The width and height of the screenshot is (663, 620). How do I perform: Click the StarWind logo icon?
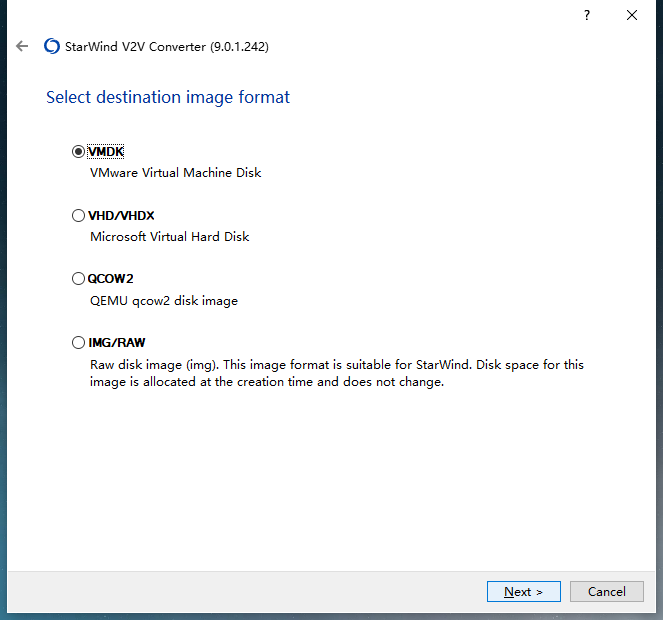tap(52, 46)
